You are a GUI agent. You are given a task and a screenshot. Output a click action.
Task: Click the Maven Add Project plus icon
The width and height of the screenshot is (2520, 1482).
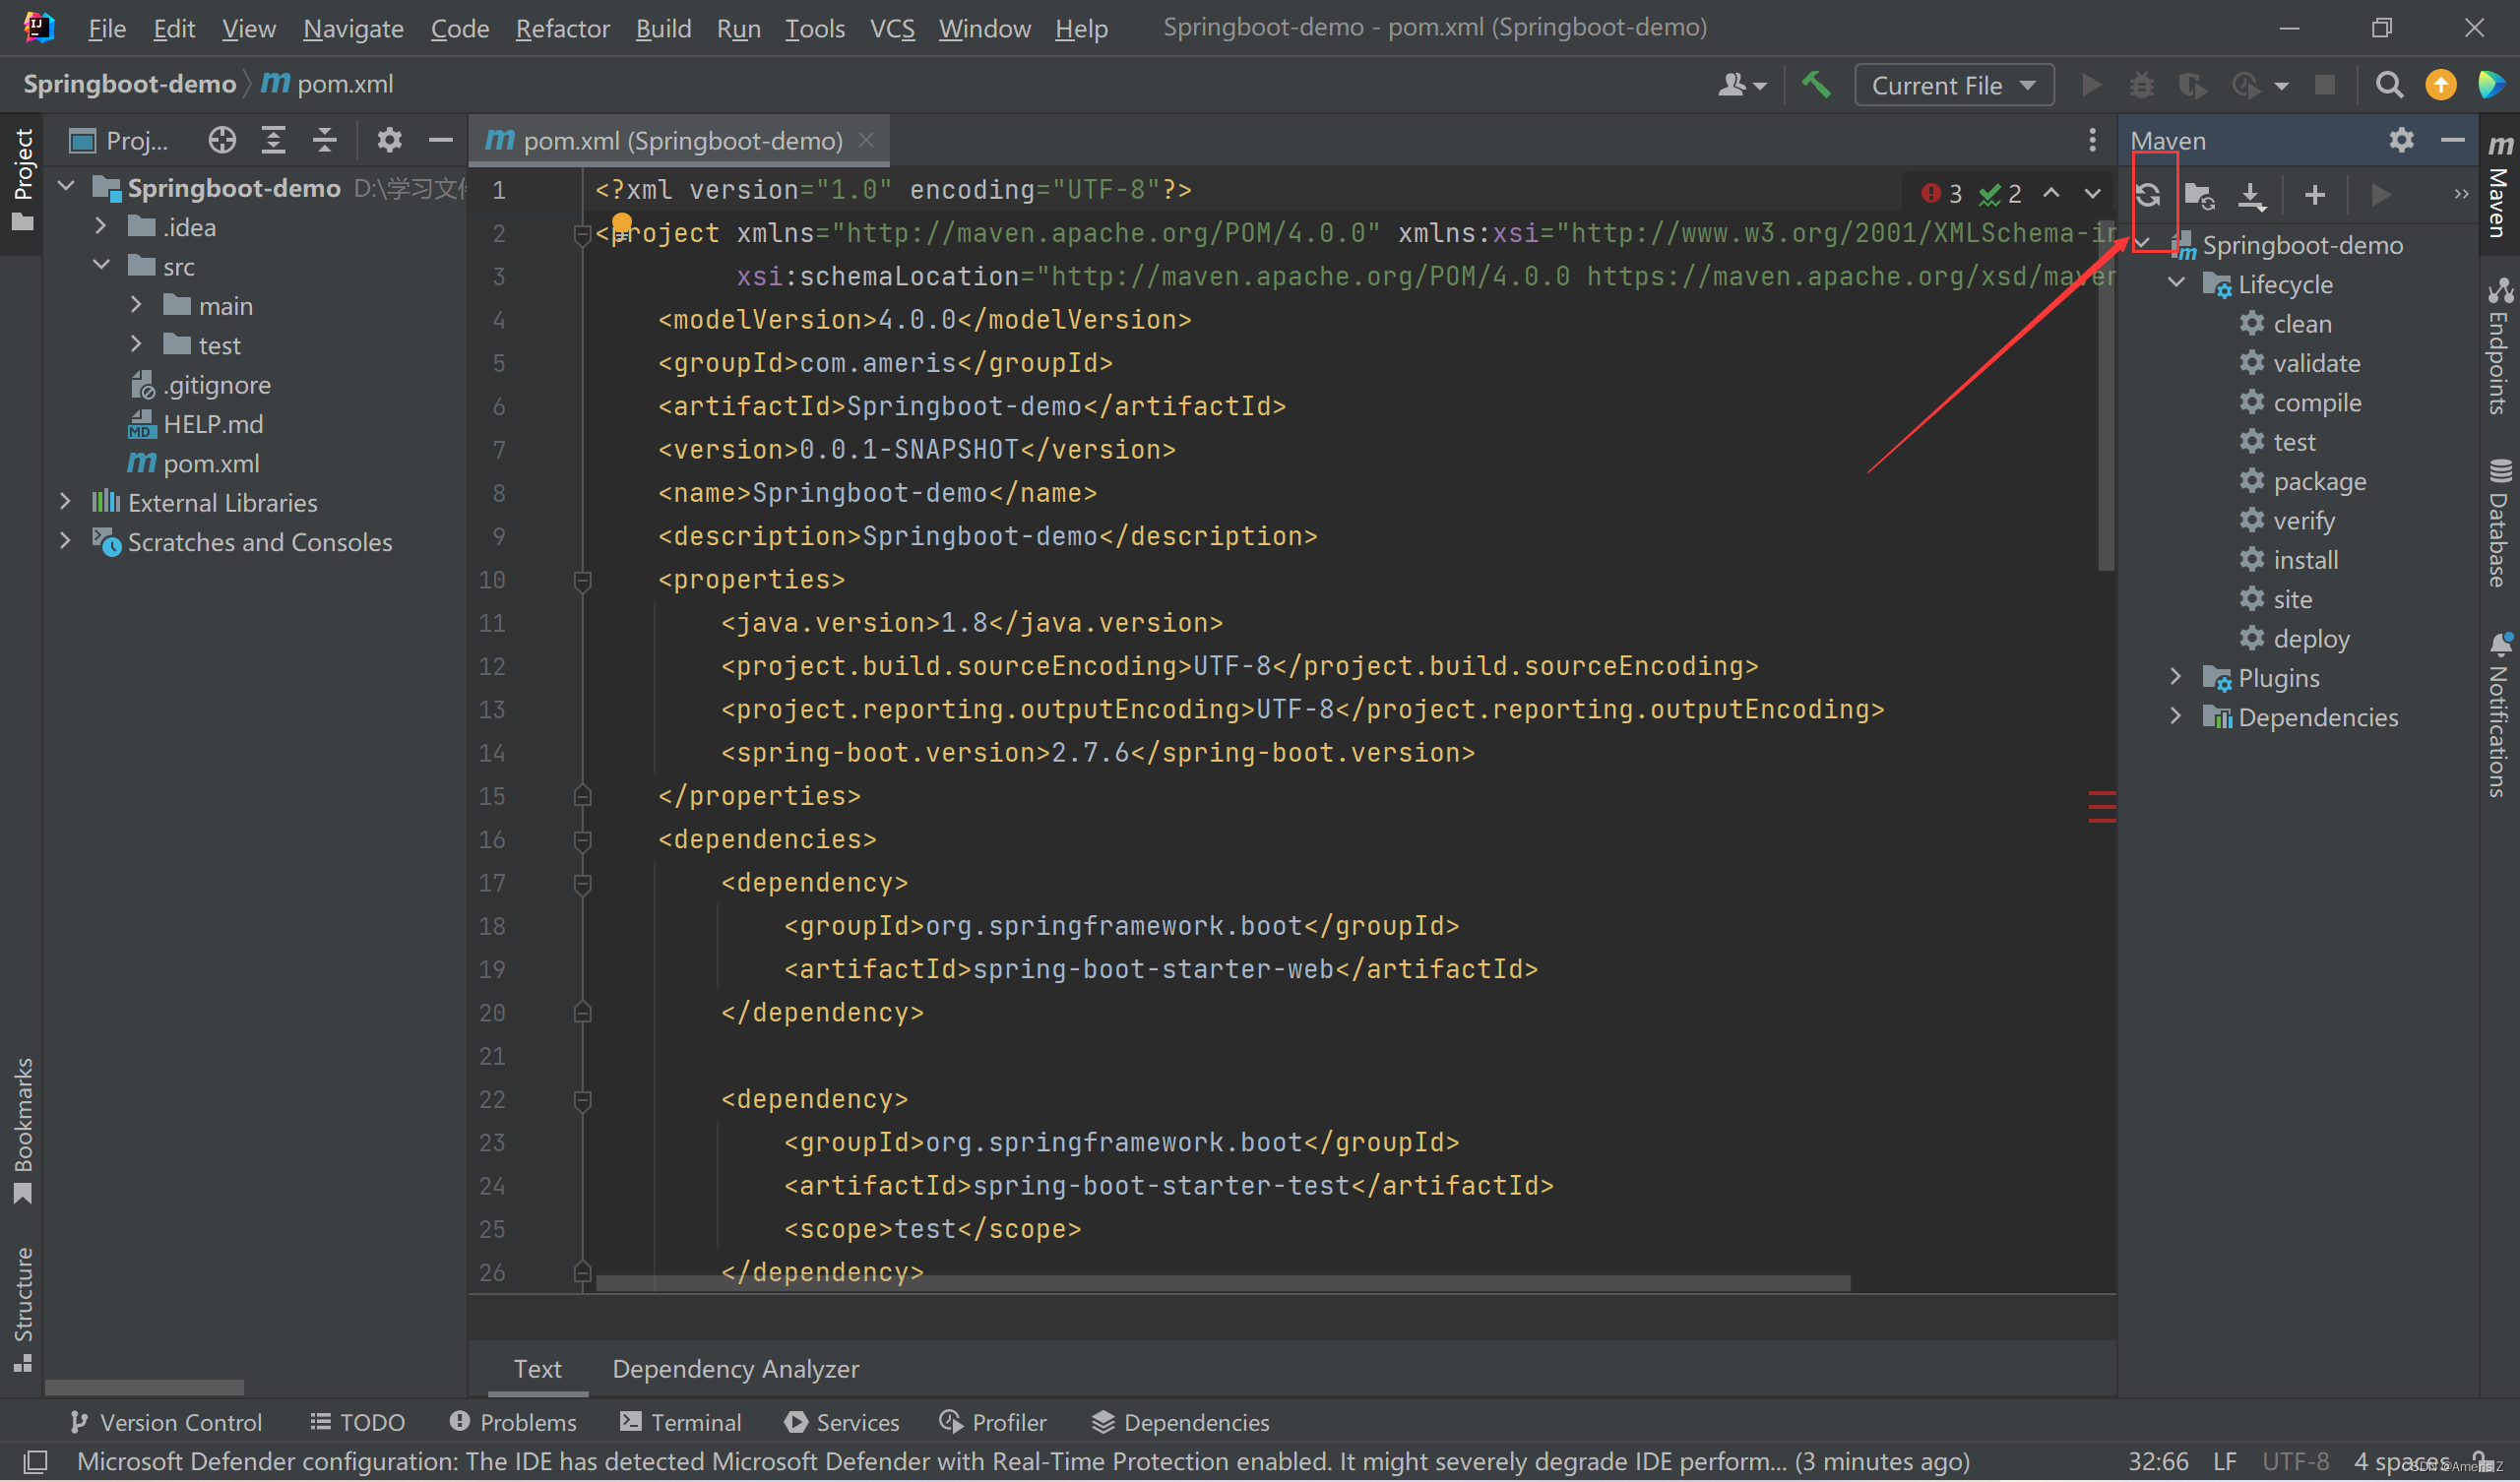click(2314, 195)
